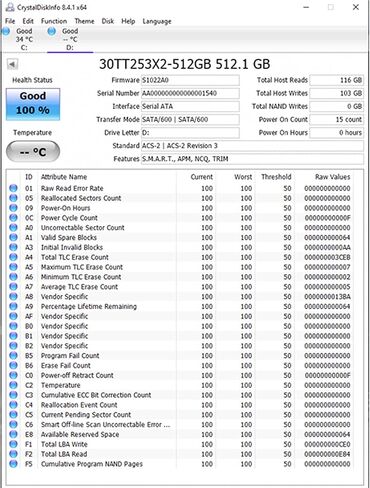Click status icon for Cumulative Program NAND Pages
370x488 pixels.
(x=13, y=464)
